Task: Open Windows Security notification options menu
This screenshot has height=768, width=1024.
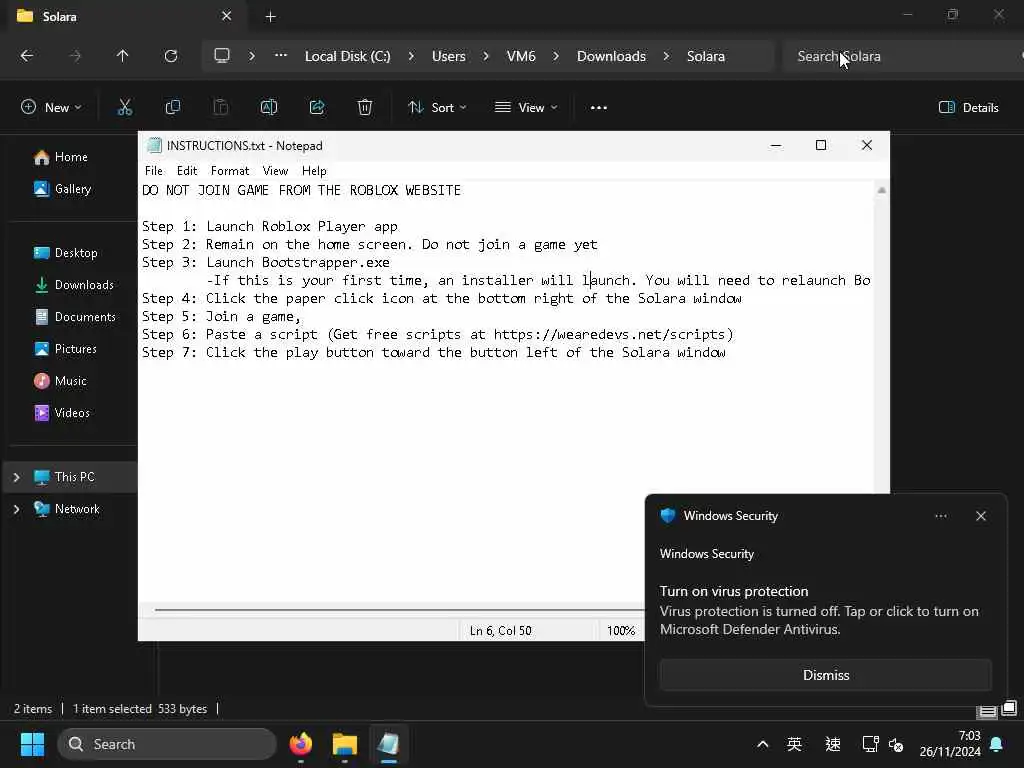Action: point(940,516)
